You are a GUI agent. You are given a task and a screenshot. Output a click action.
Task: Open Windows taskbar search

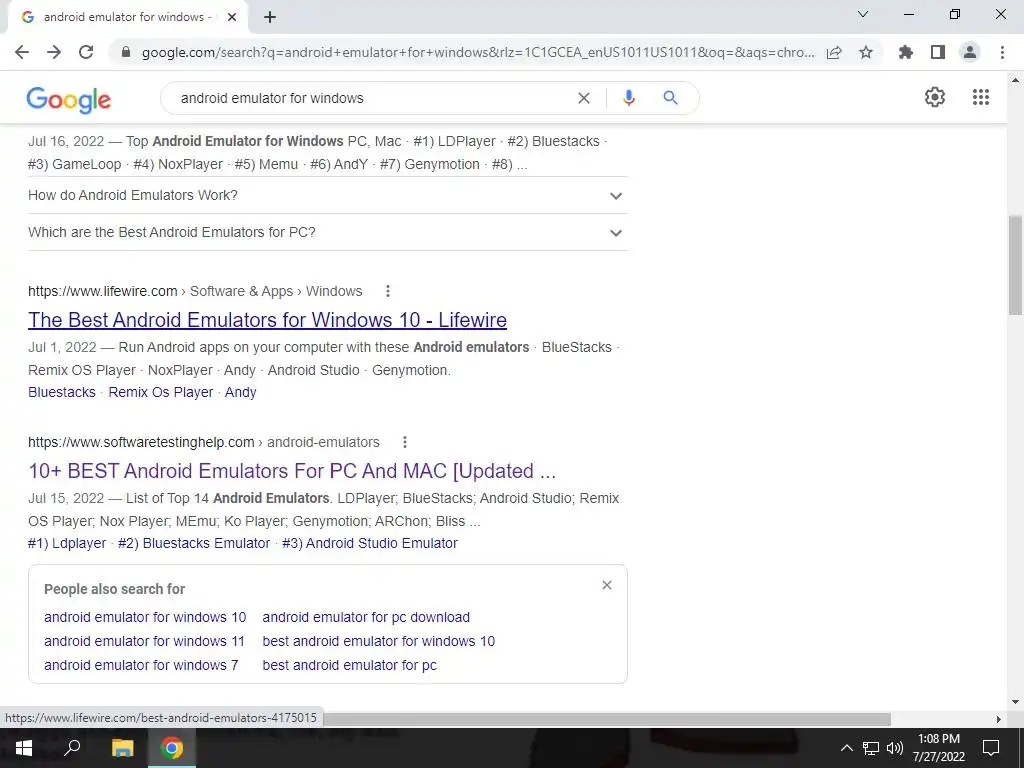coord(72,748)
